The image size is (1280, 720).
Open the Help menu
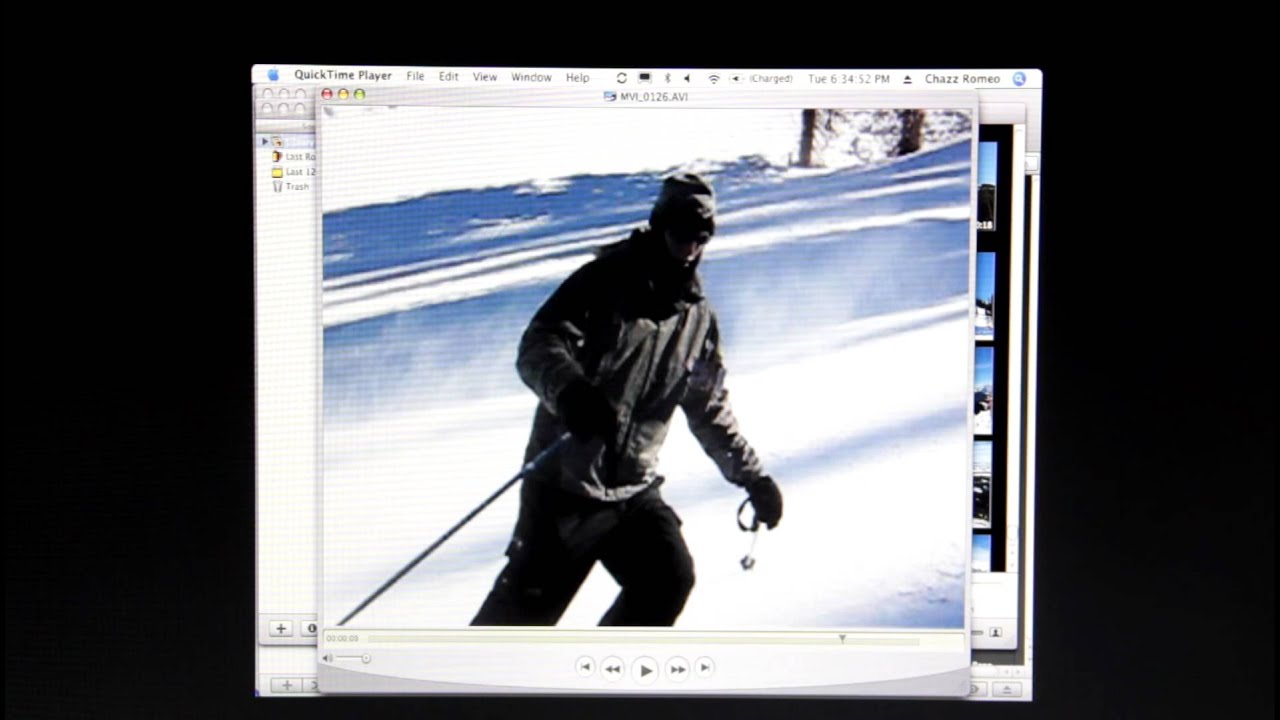coord(577,77)
